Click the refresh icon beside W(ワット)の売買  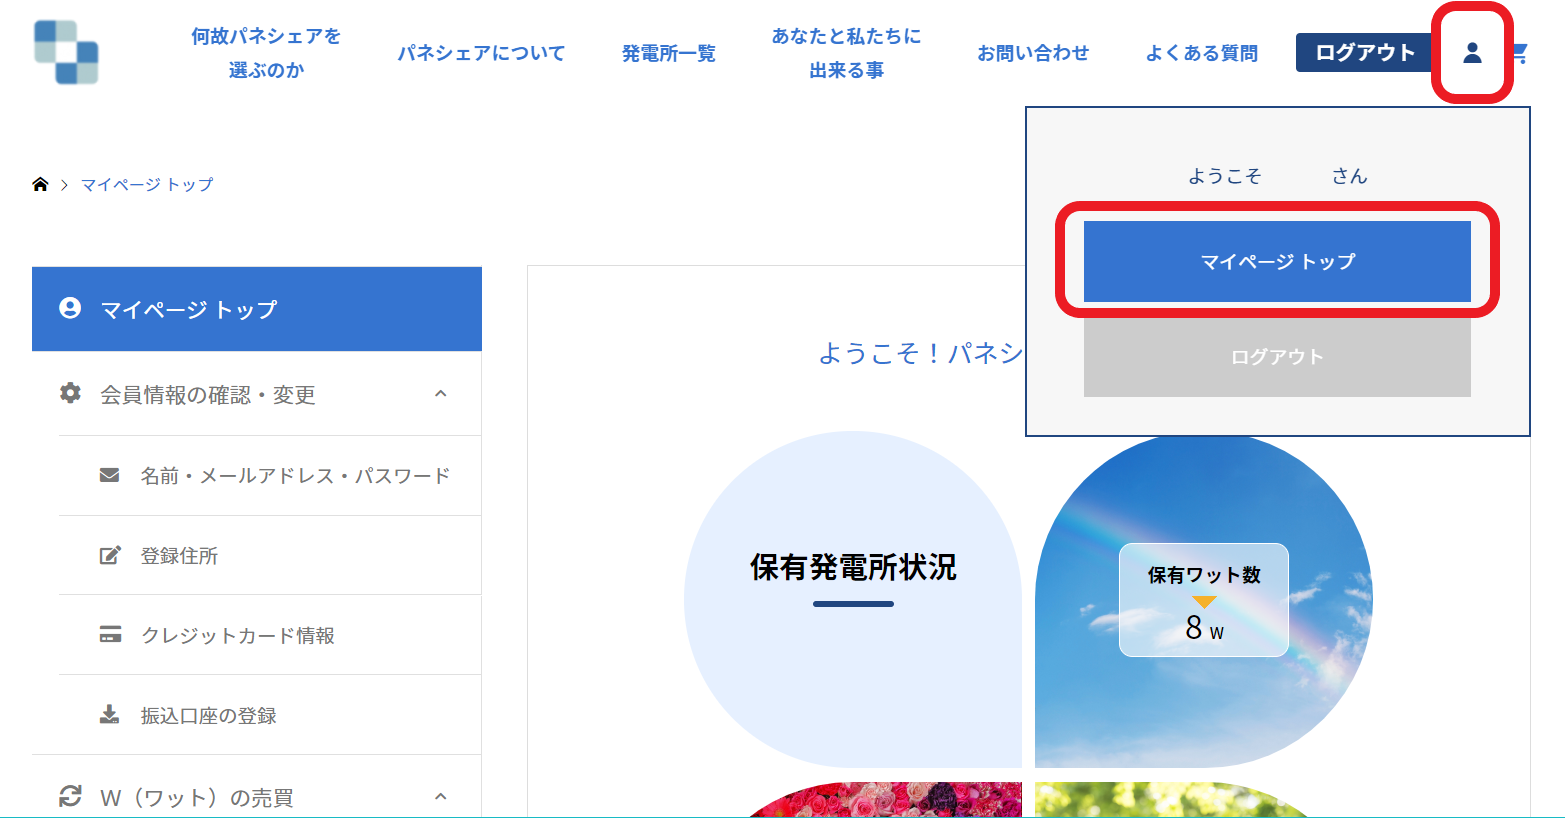pos(70,797)
